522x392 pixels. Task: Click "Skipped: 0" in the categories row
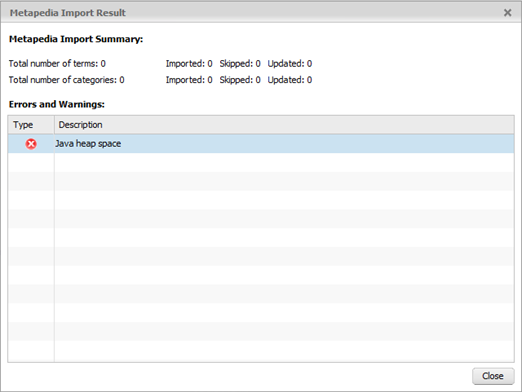pos(240,80)
